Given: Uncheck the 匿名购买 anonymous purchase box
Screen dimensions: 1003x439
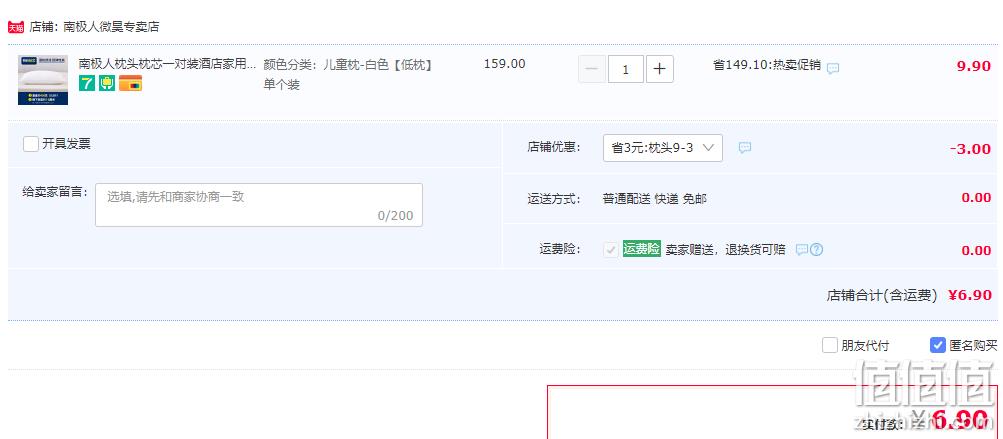Looking at the screenshot, I should point(937,346).
